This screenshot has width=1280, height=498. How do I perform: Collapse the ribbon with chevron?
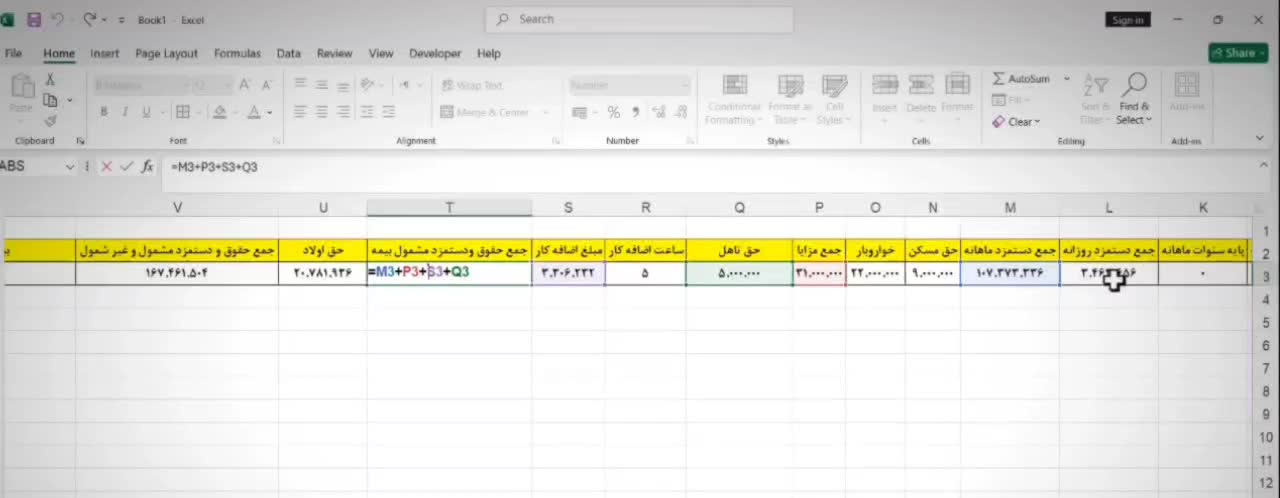coord(1260,139)
